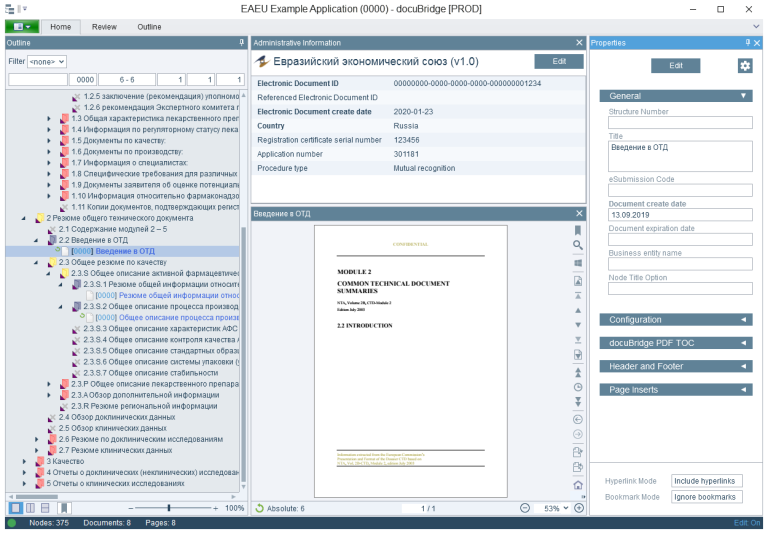Pin the Outline panel
The image size is (768, 534).
241,43
